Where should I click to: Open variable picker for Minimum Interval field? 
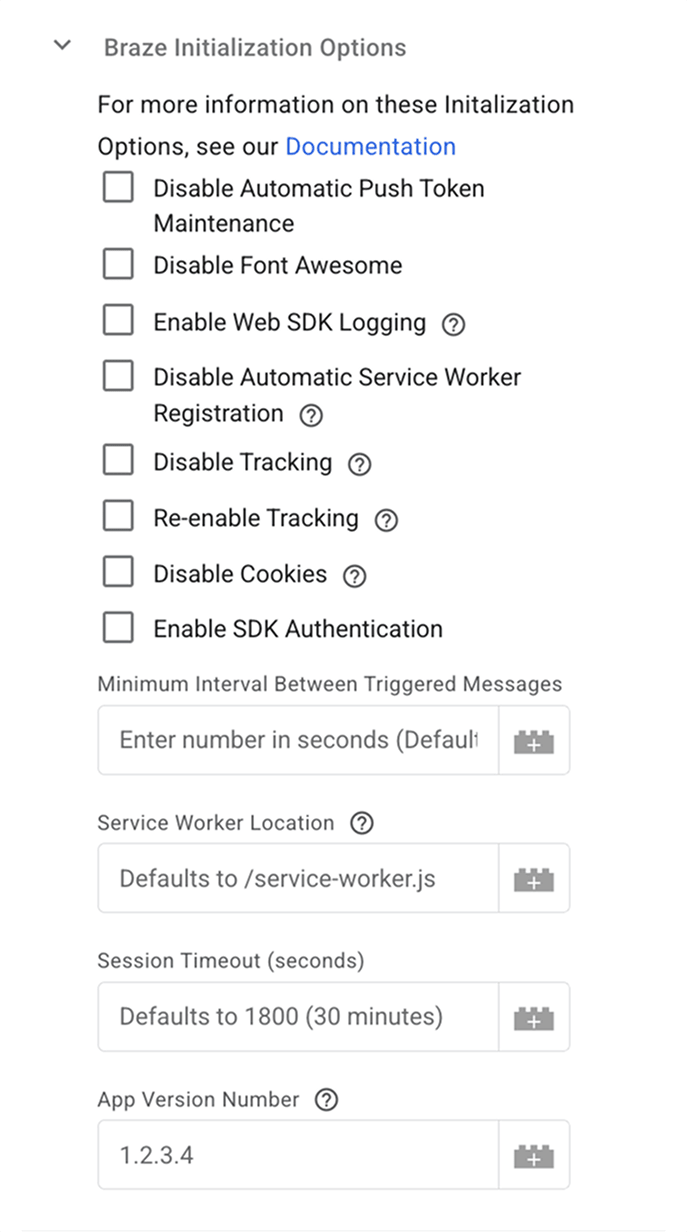click(533, 740)
